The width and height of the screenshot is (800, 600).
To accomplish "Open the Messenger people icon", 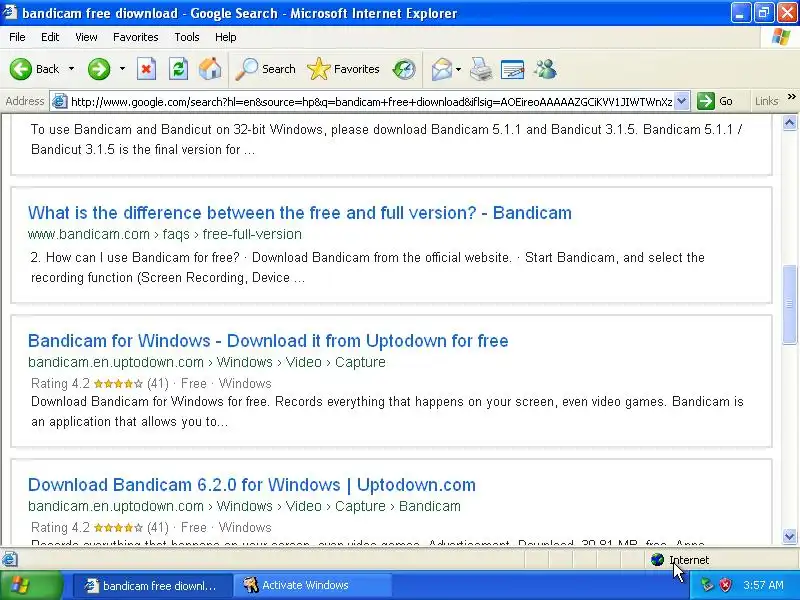I will pyautogui.click(x=545, y=69).
